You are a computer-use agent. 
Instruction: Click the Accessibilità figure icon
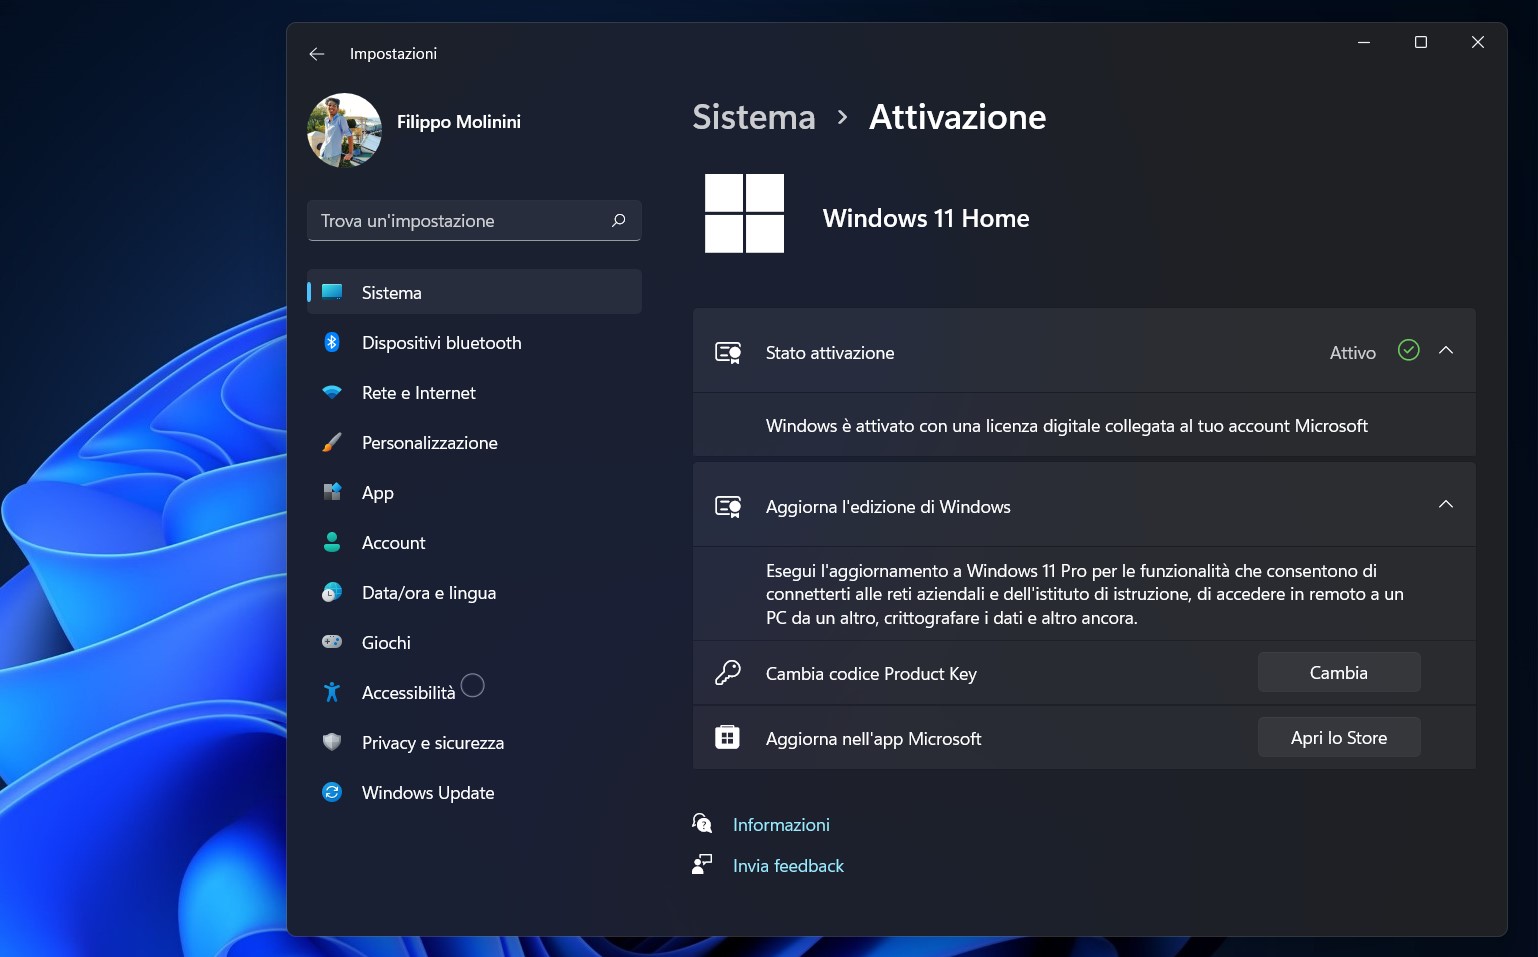pos(332,692)
